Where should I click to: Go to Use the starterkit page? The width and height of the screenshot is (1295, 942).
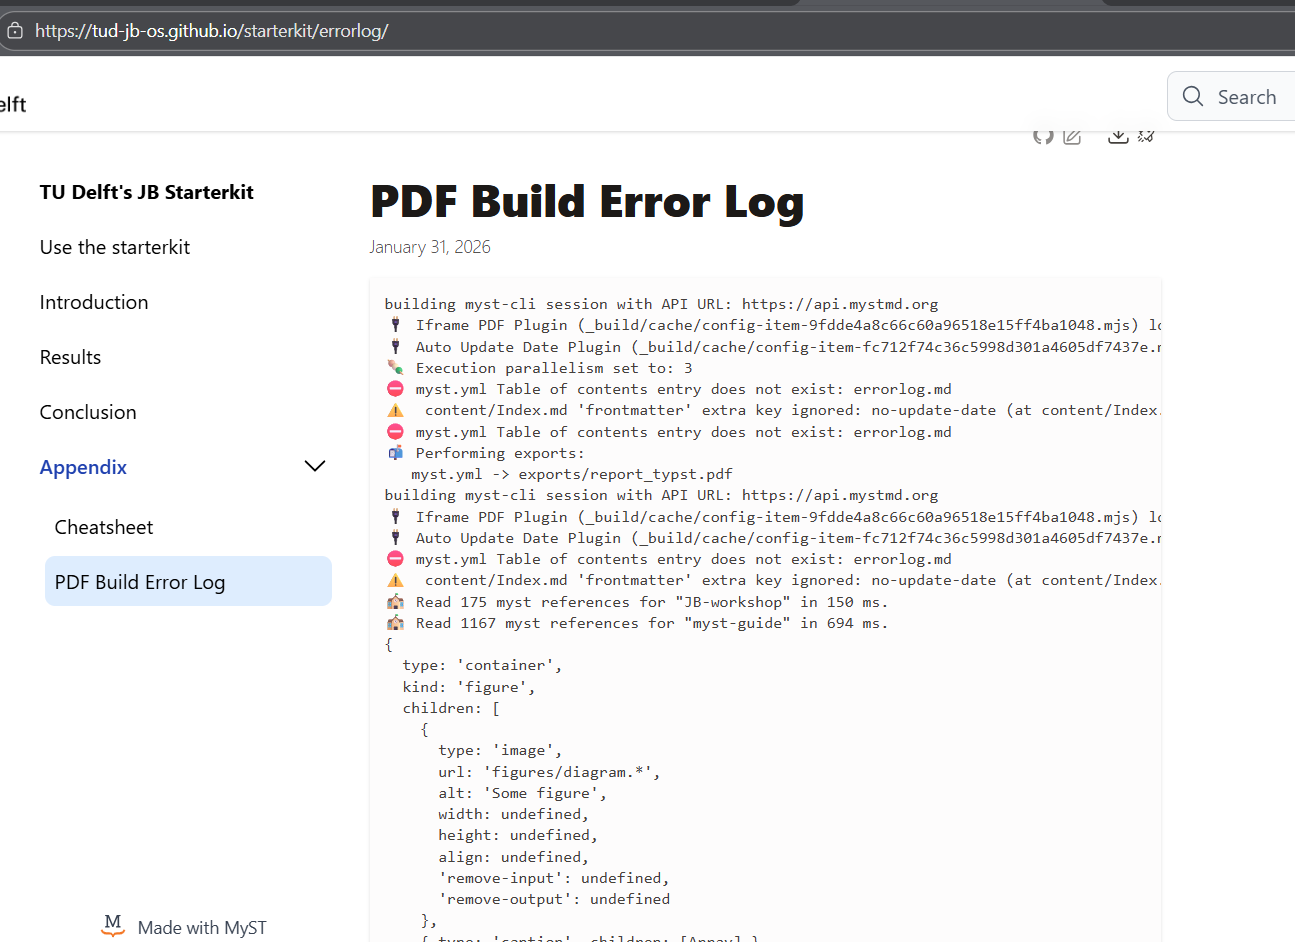pyautogui.click(x=115, y=247)
